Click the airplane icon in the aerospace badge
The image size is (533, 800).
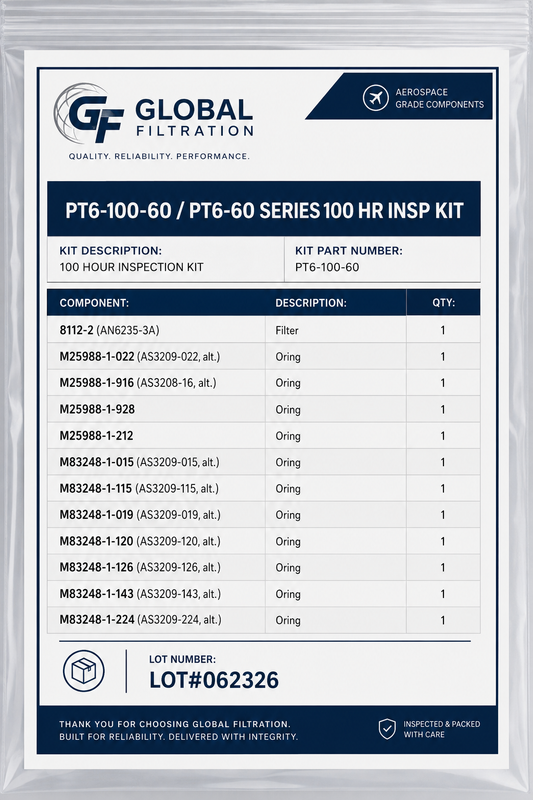click(376, 97)
